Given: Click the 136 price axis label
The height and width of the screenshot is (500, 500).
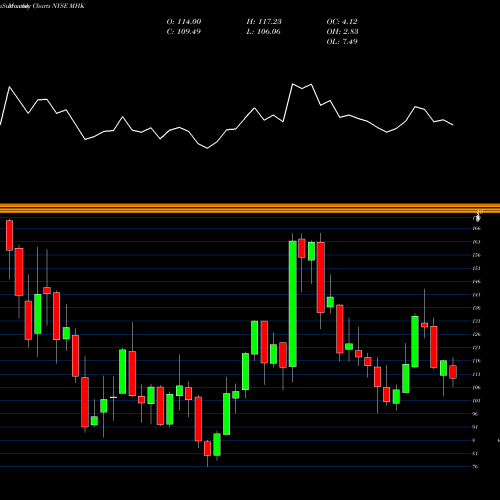Looking at the screenshot, I should pos(477,308).
